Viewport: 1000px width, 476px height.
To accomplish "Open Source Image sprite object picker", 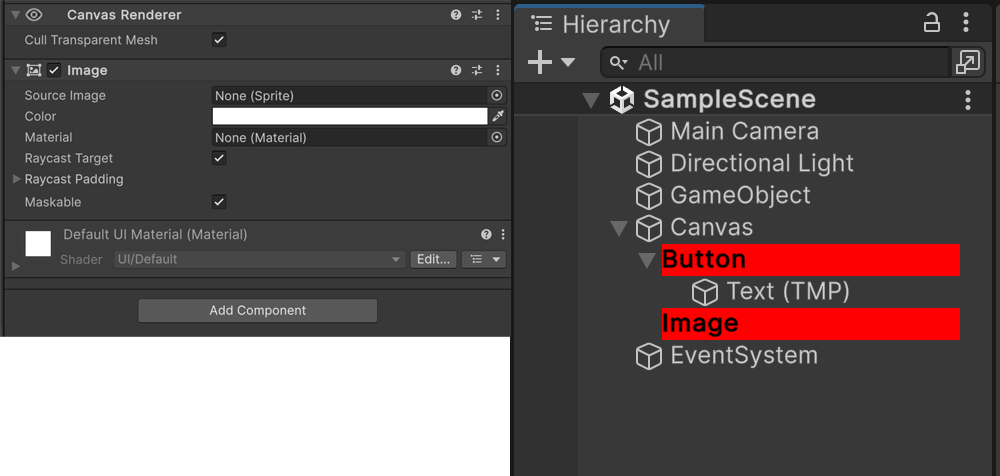I will click(x=497, y=96).
